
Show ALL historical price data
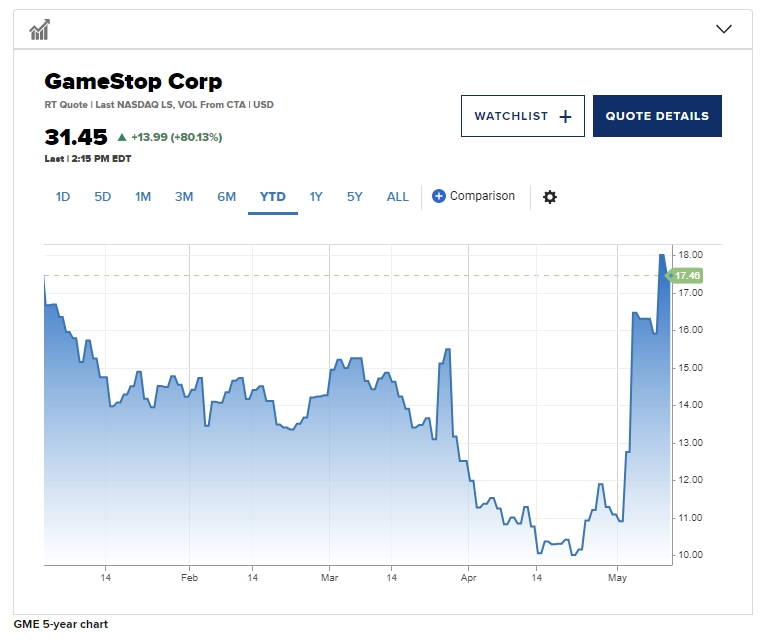[398, 197]
